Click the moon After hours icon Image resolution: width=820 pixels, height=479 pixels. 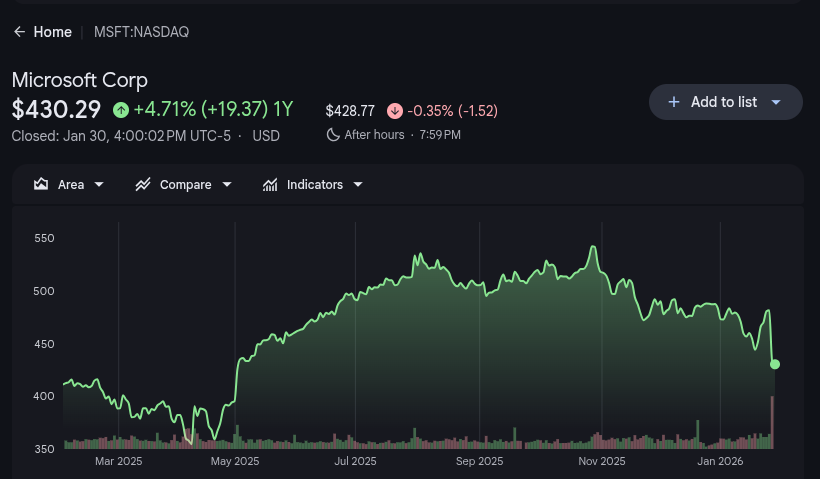(333, 135)
